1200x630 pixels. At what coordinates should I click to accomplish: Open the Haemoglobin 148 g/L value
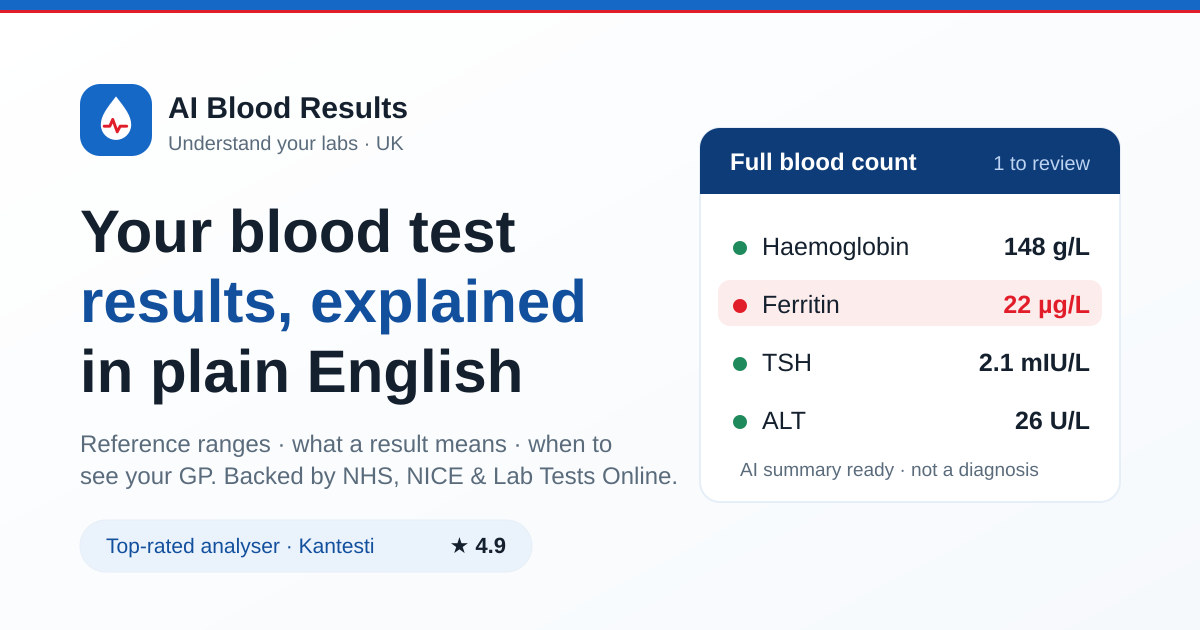pyautogui.click(x=1046, y=247)
